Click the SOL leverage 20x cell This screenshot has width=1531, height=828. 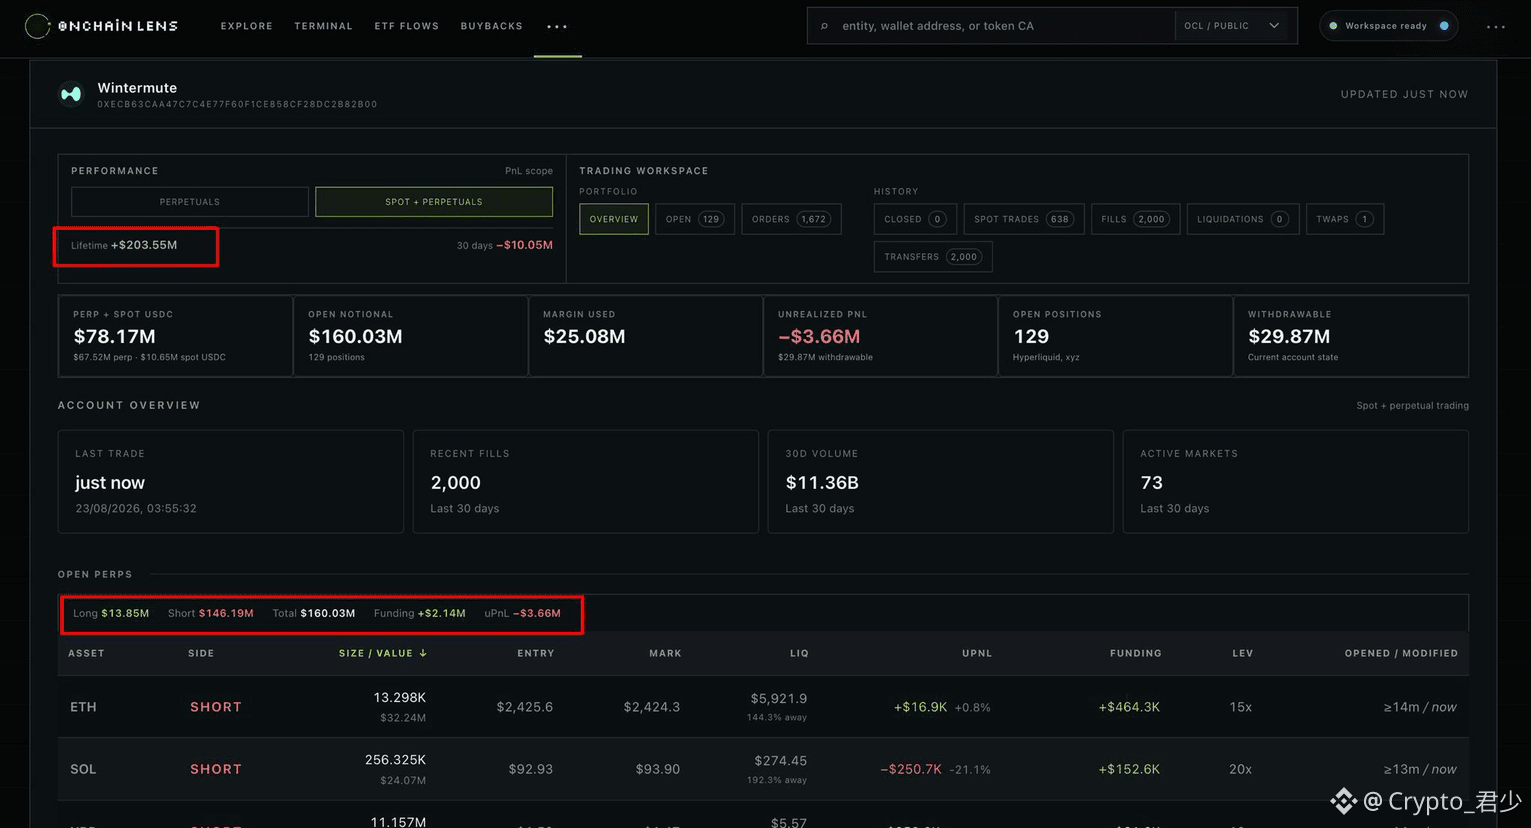[x=1241, y=769]
